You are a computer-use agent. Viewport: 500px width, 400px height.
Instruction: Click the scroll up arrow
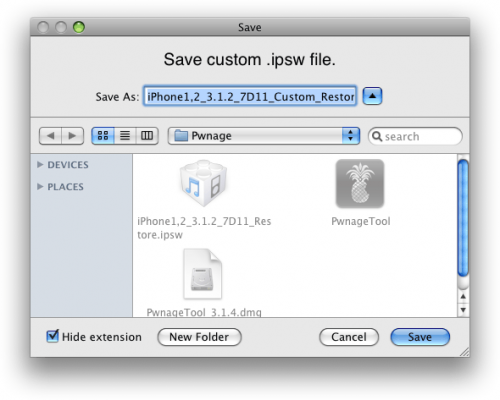coord(463,296)
